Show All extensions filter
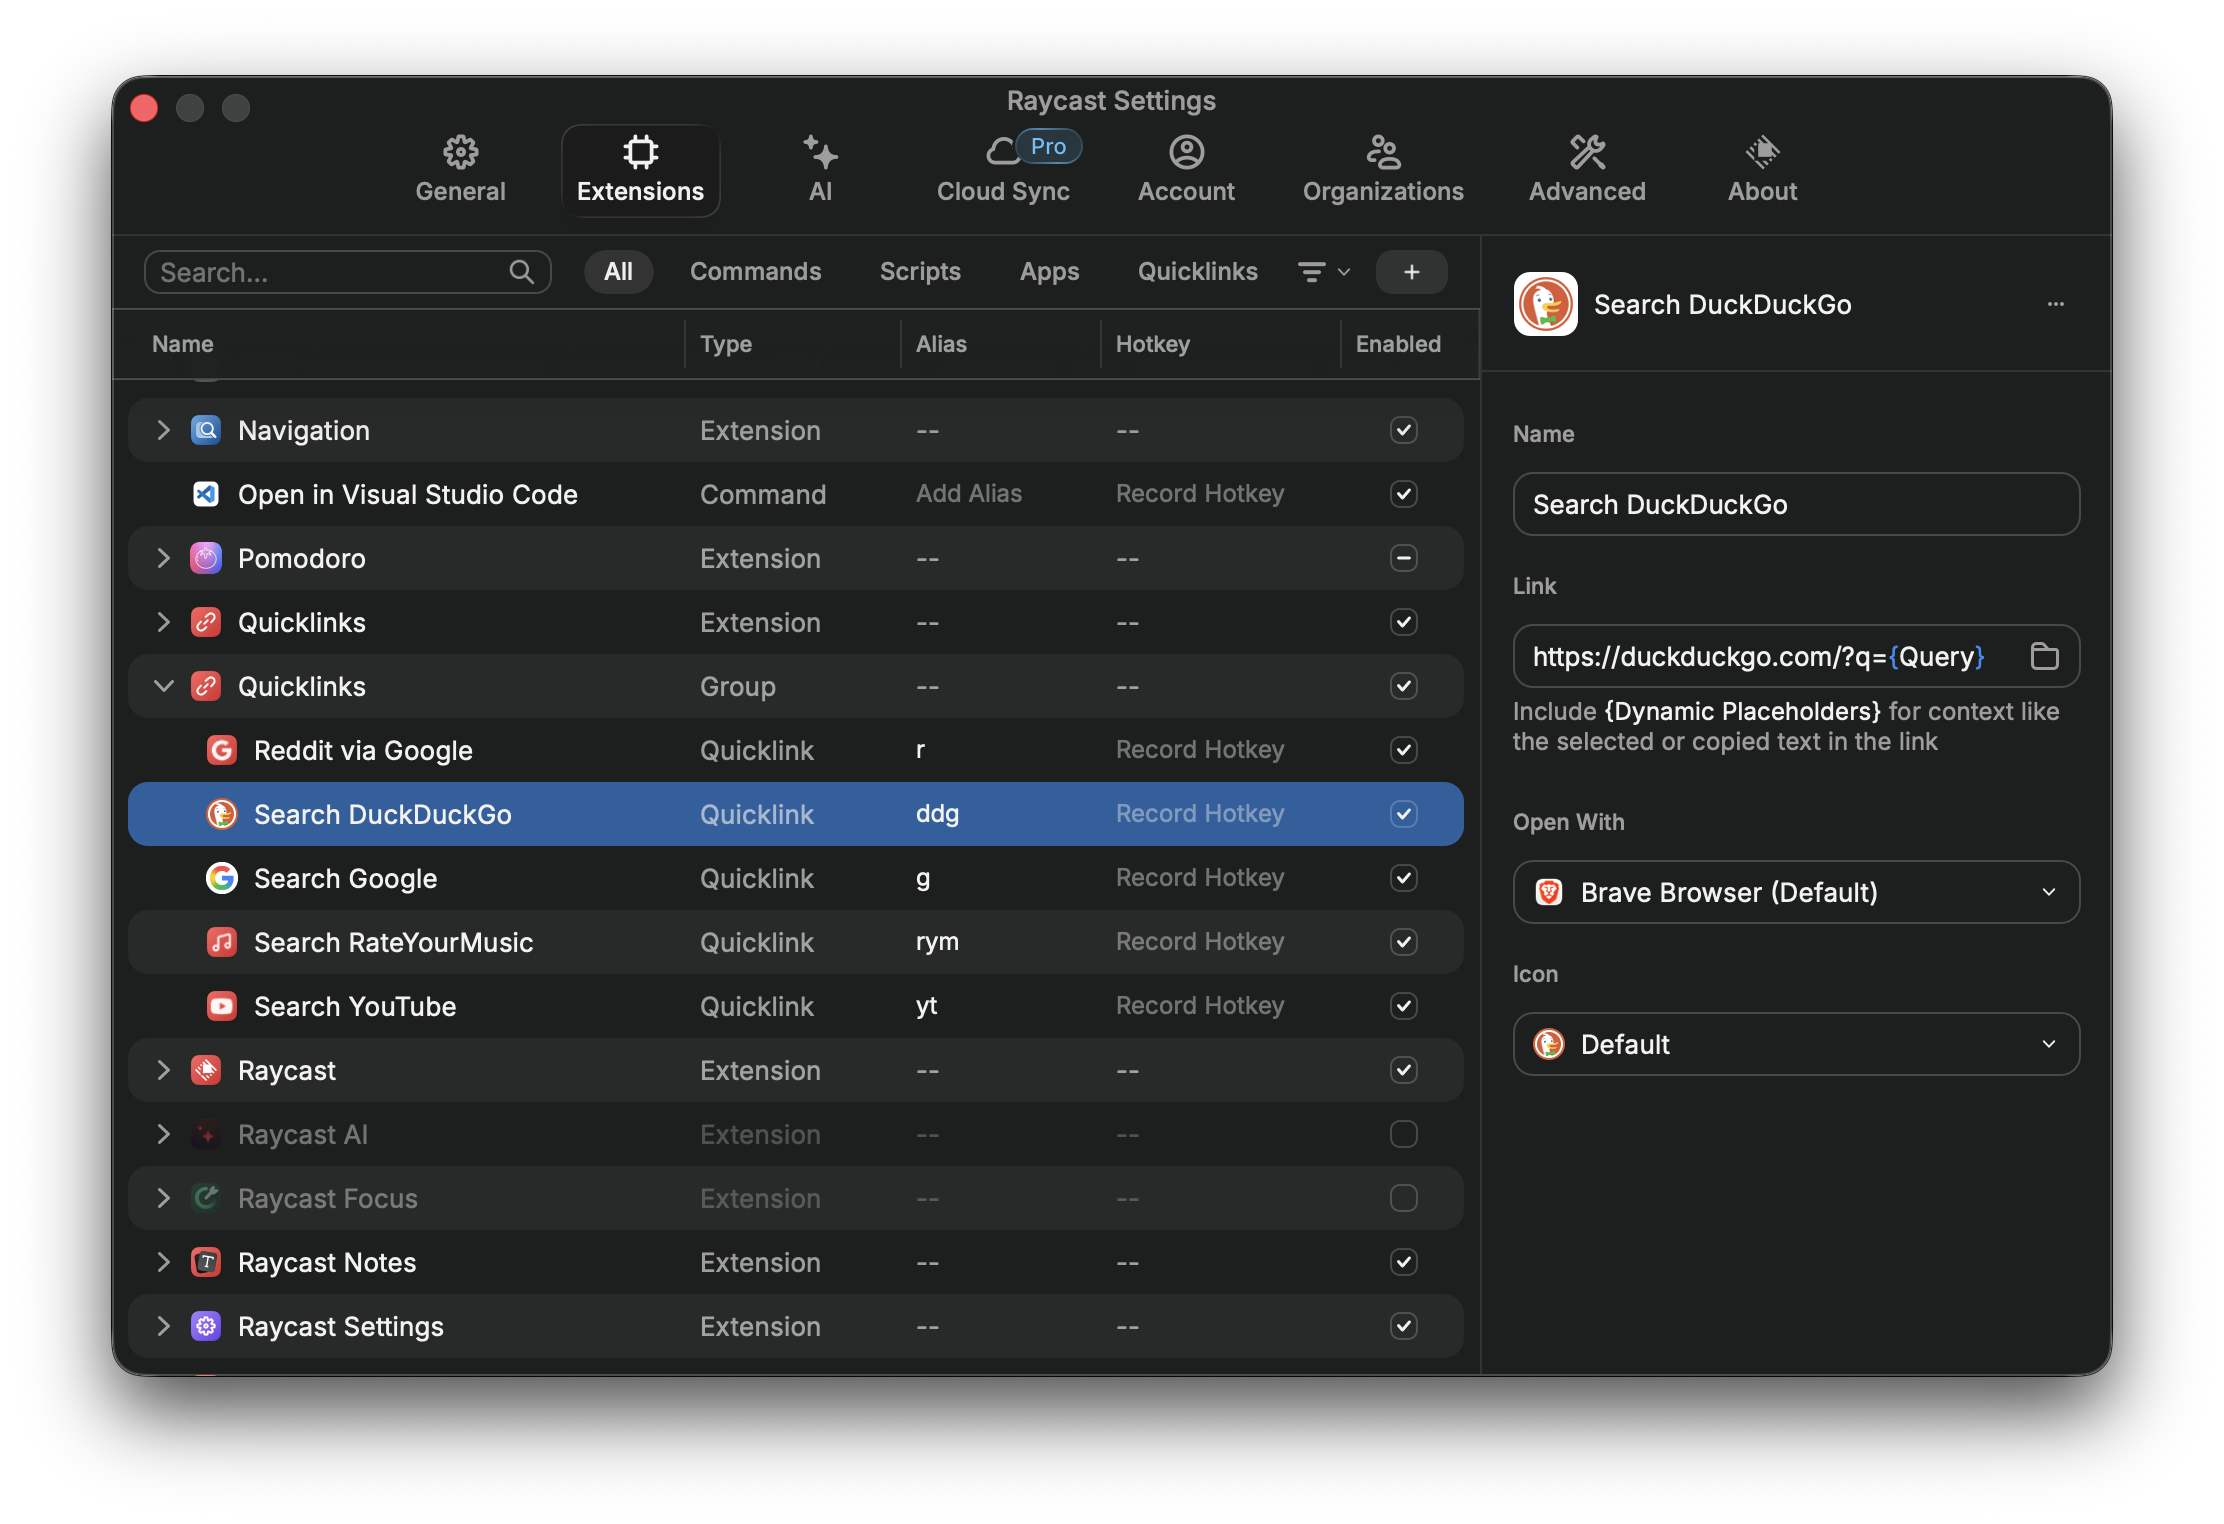Screen dimensions: 2224x1524 [618, 272]
